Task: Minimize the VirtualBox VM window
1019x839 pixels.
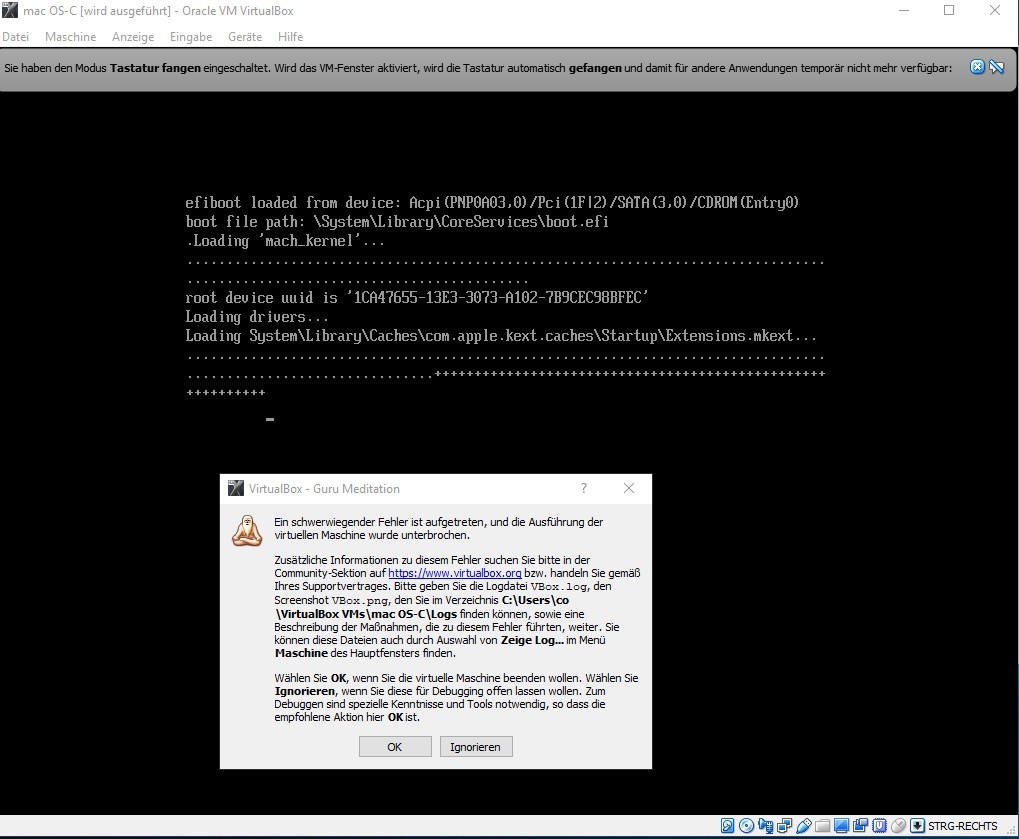Action: (903, 10)
